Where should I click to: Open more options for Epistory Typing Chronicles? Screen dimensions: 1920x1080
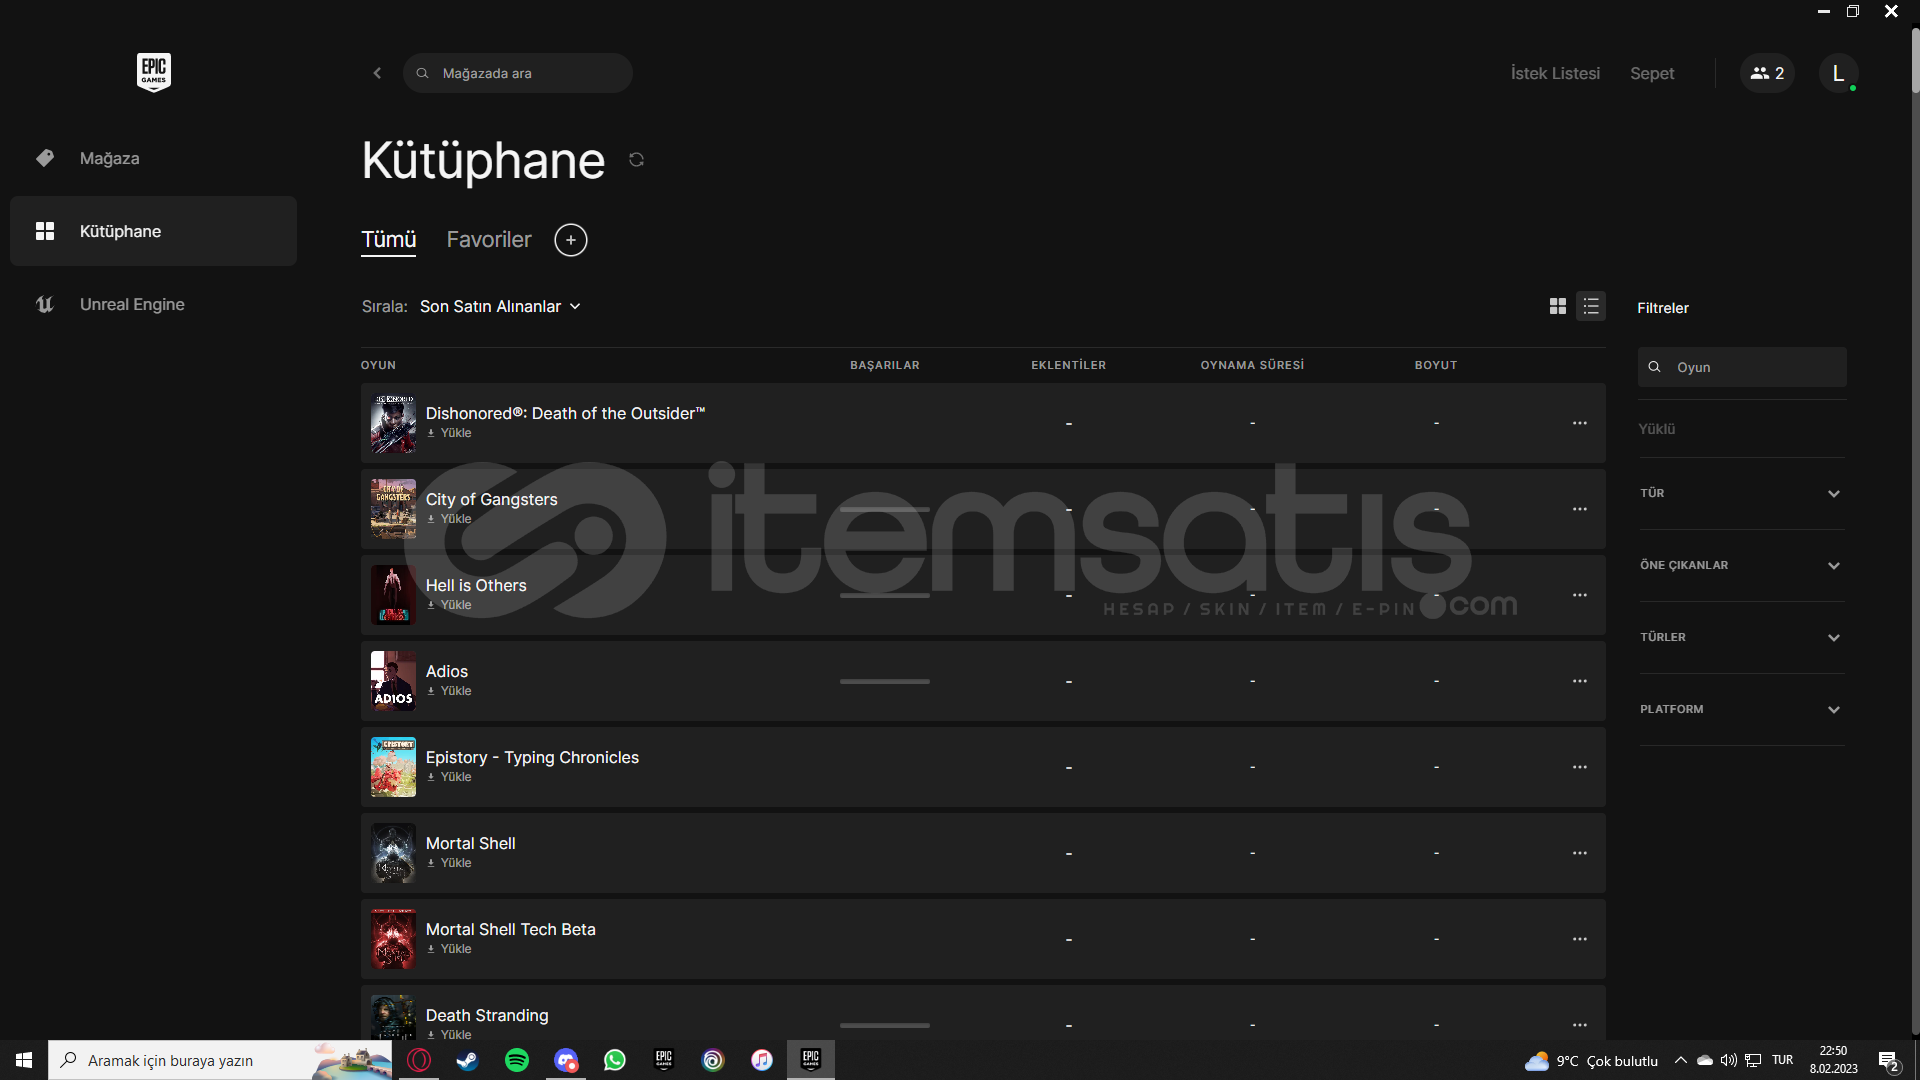[x=1580, y=767]
